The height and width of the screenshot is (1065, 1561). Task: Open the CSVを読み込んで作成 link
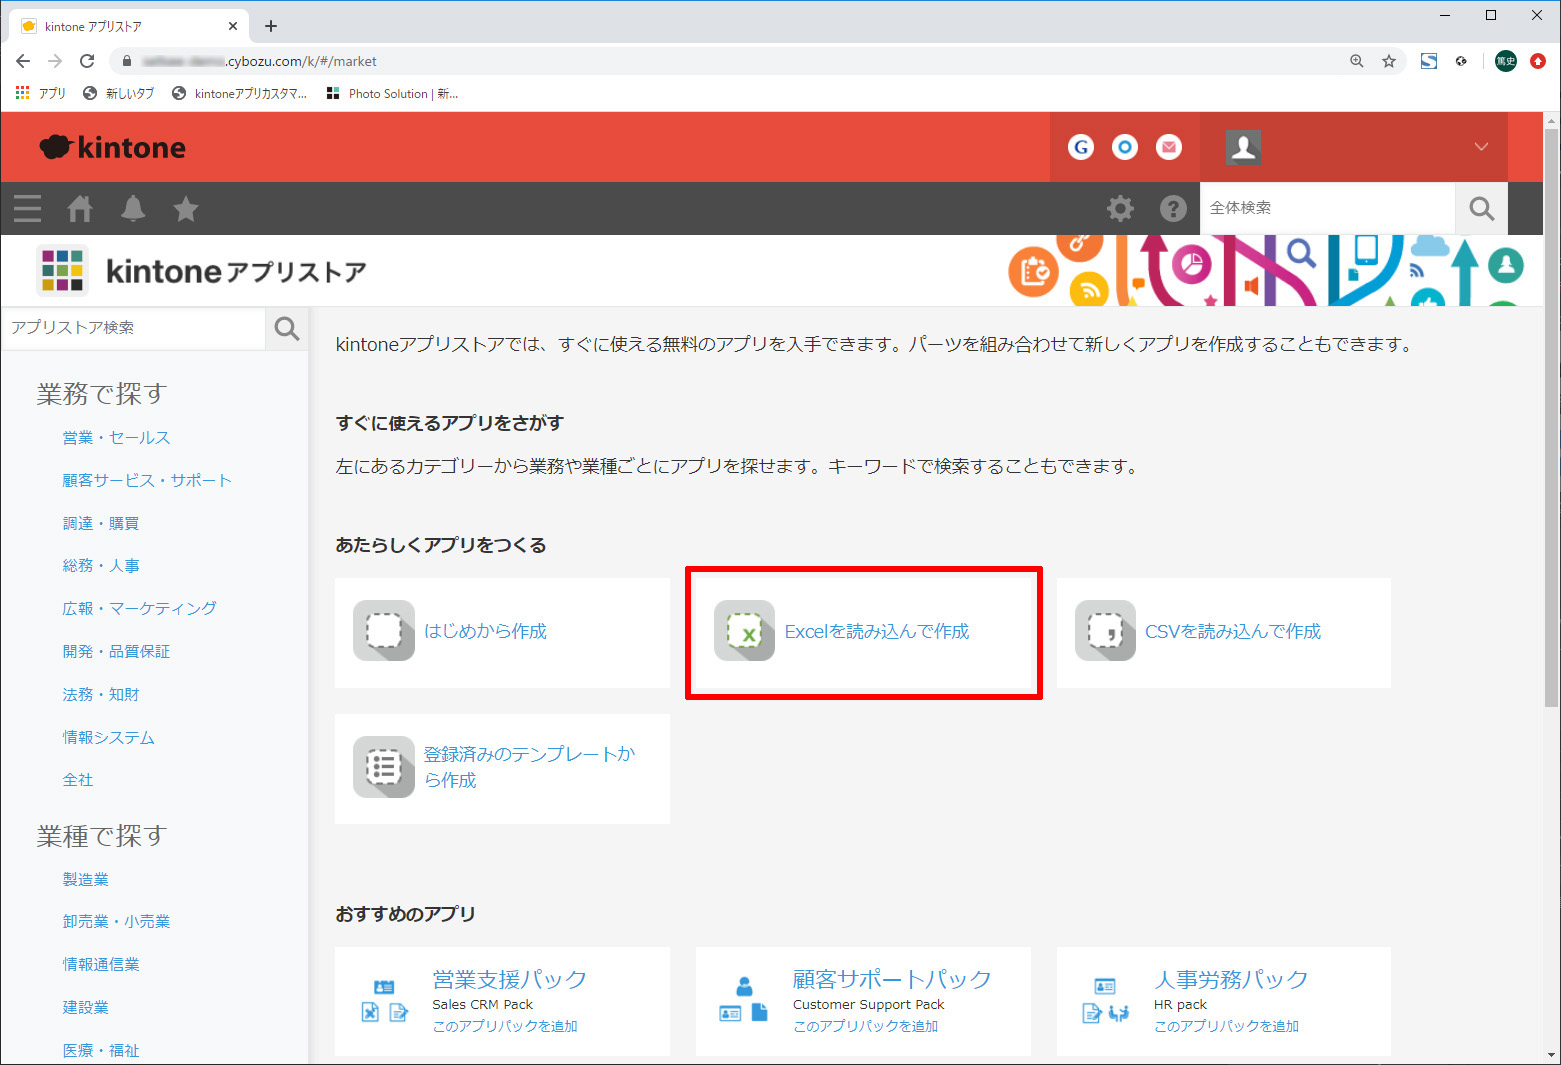pos(1233,631)
